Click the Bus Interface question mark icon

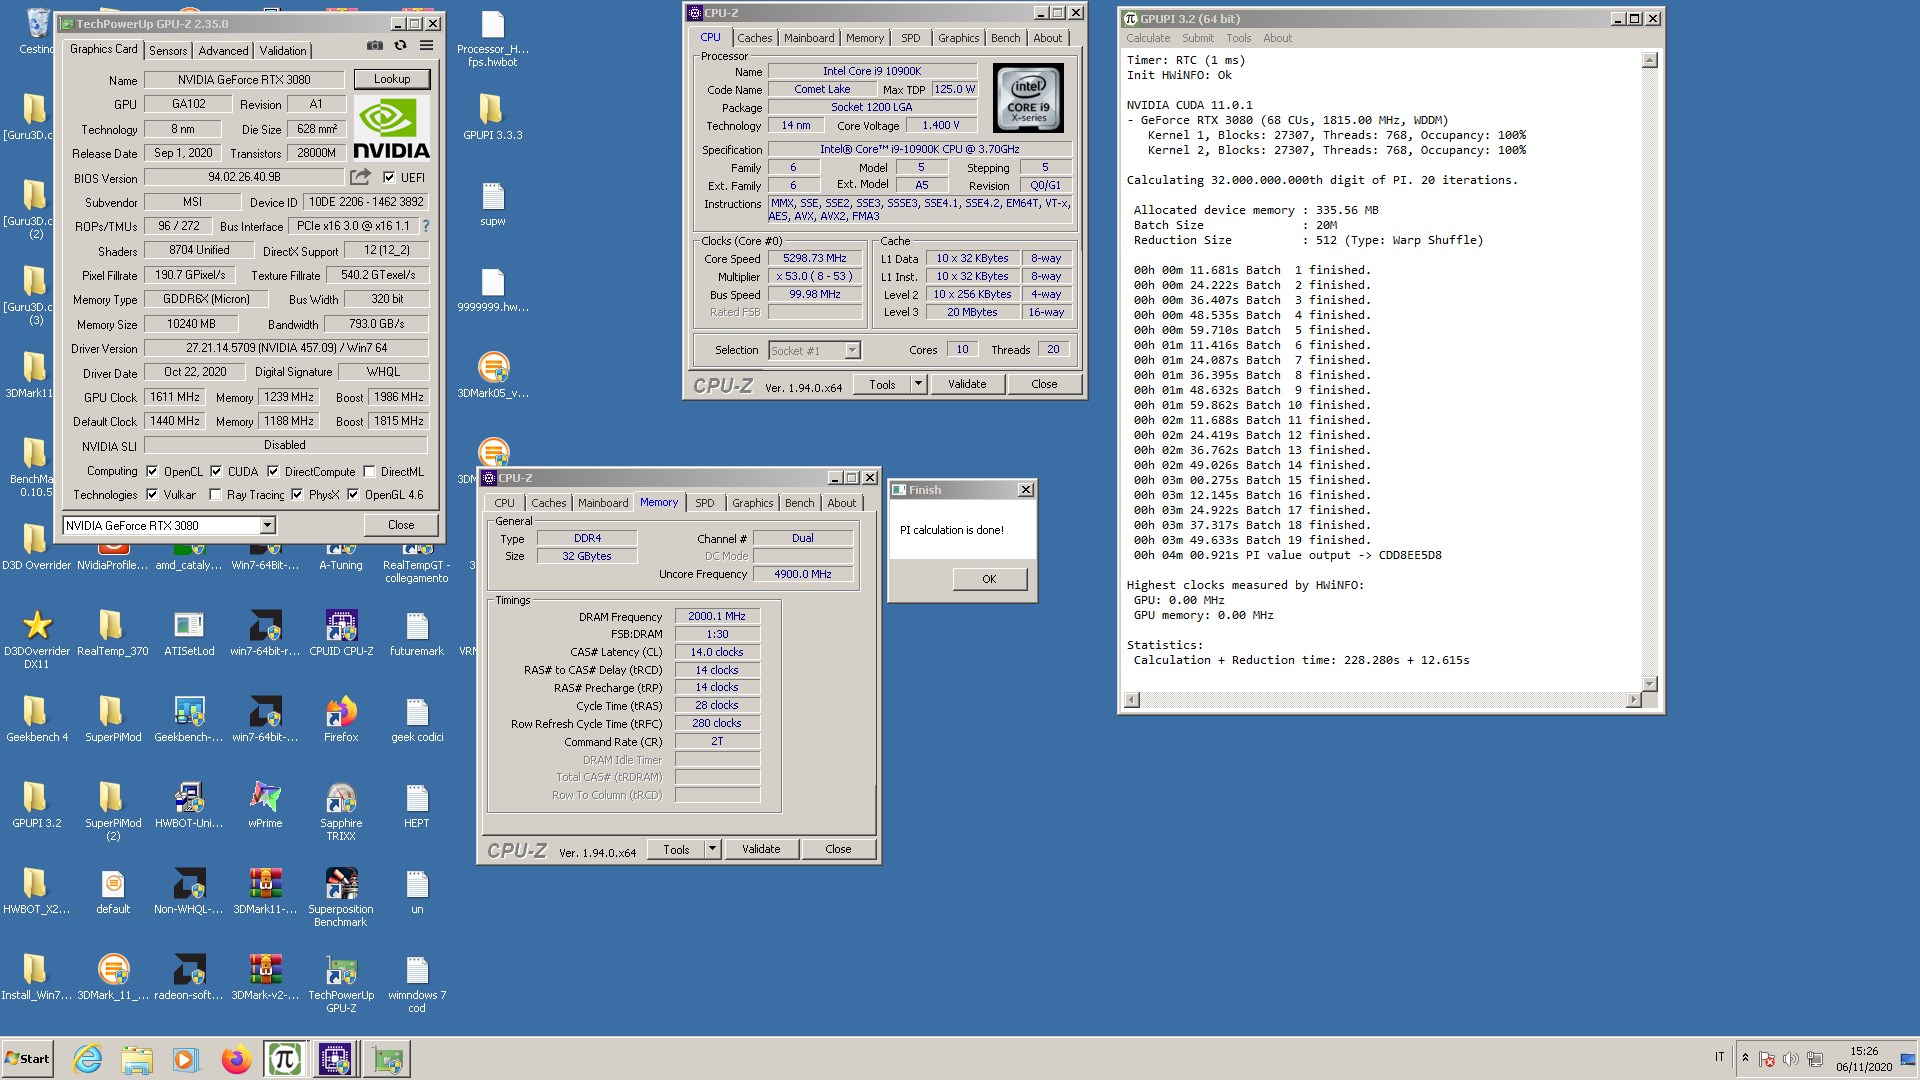click(426, 226)
